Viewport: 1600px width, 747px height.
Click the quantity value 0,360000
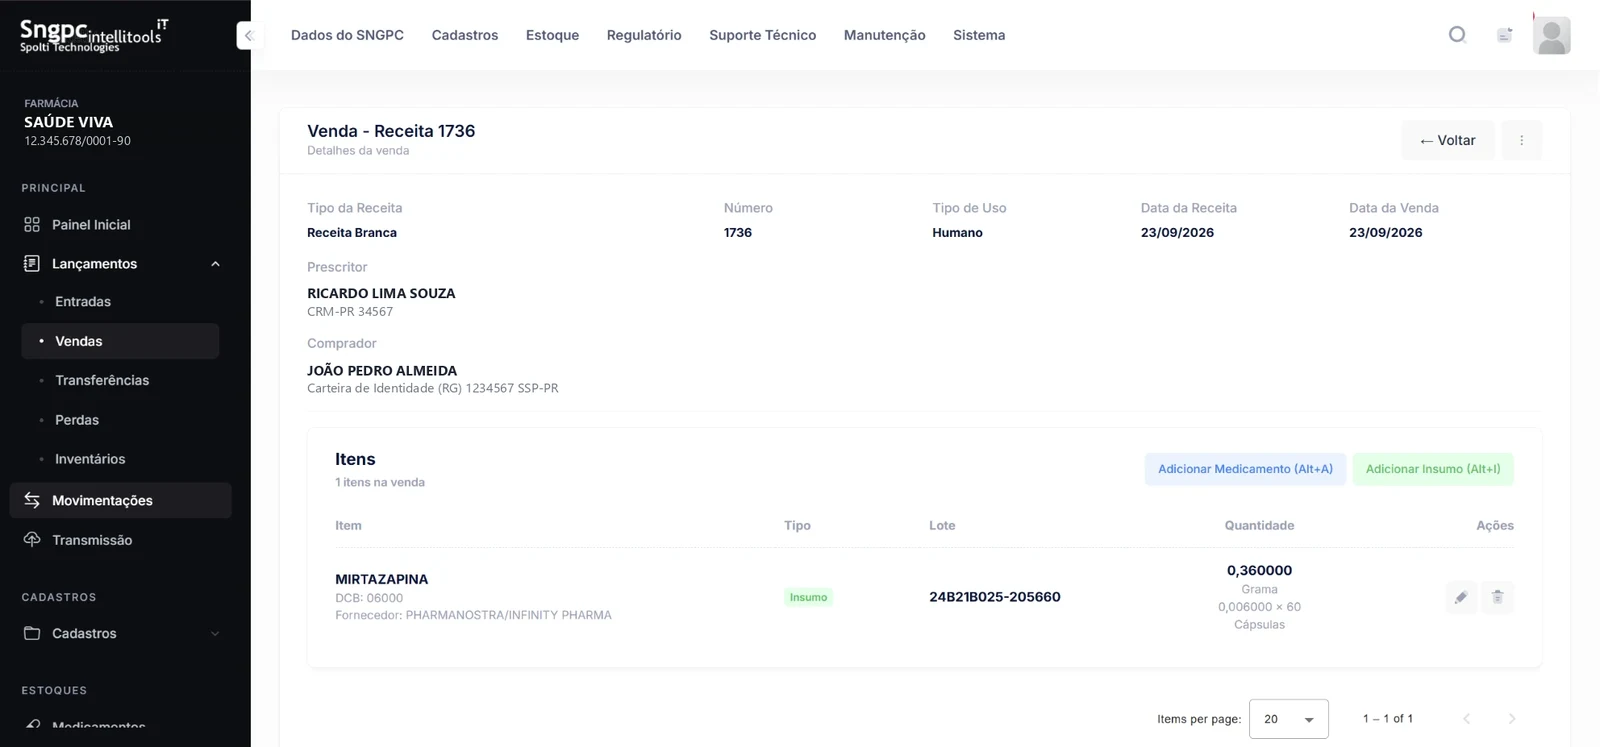pyautogui.click(x=1259, y=571)
